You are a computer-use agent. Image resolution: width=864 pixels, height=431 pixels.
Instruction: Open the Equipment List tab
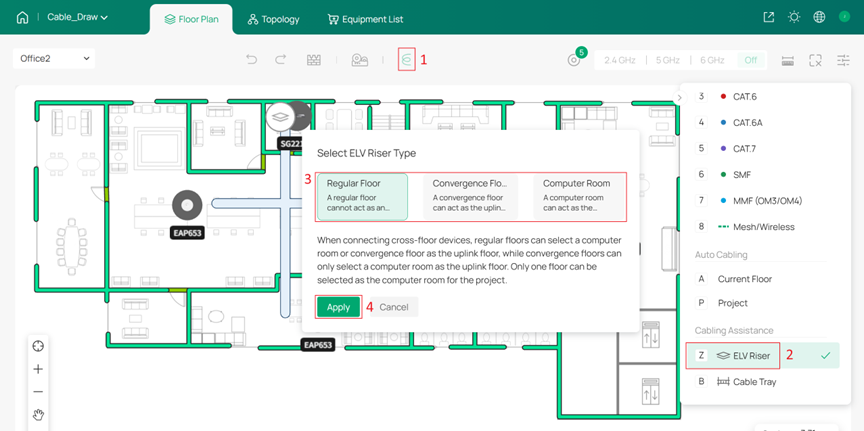pos(365,19)
